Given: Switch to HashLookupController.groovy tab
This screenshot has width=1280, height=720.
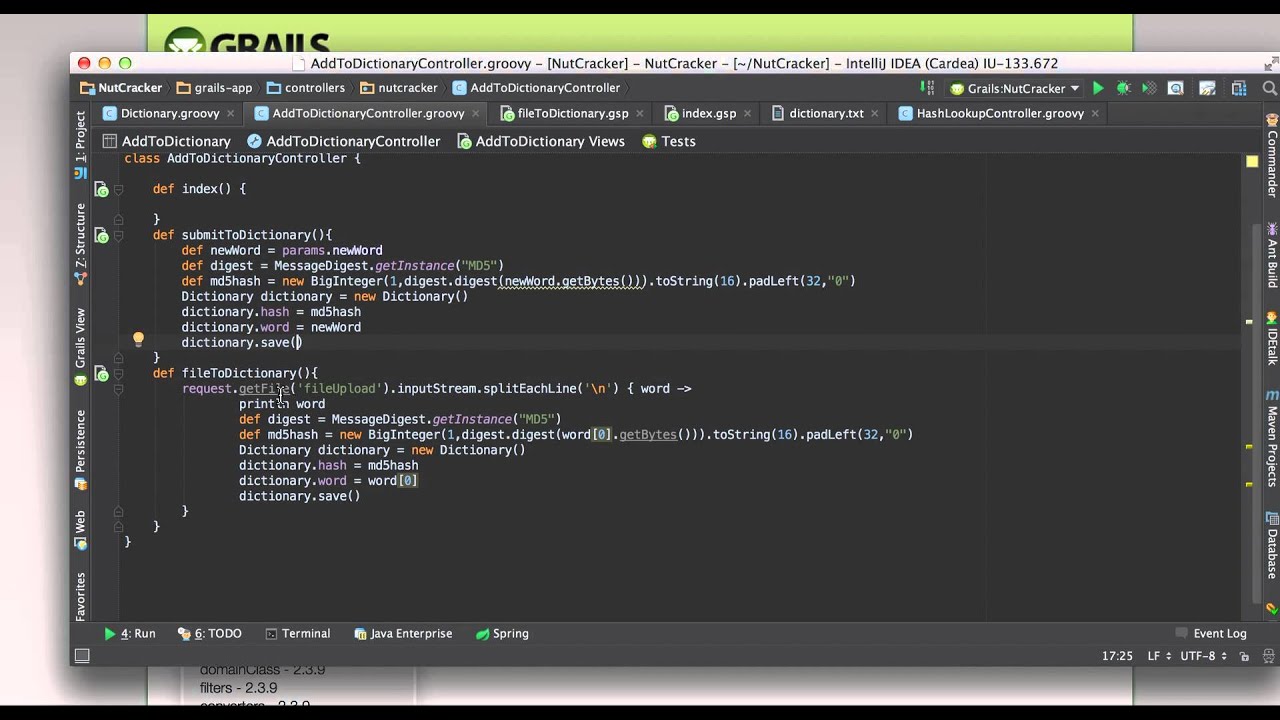Looking at the screenshot, I should click(x=999, y=114).
